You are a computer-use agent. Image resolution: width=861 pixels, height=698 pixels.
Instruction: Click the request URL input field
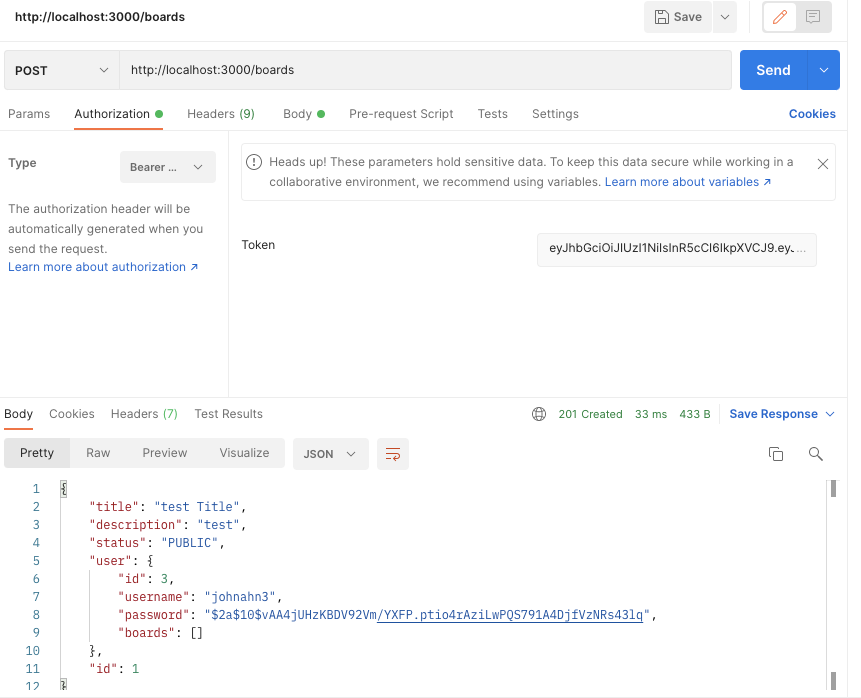coord(426,70)
